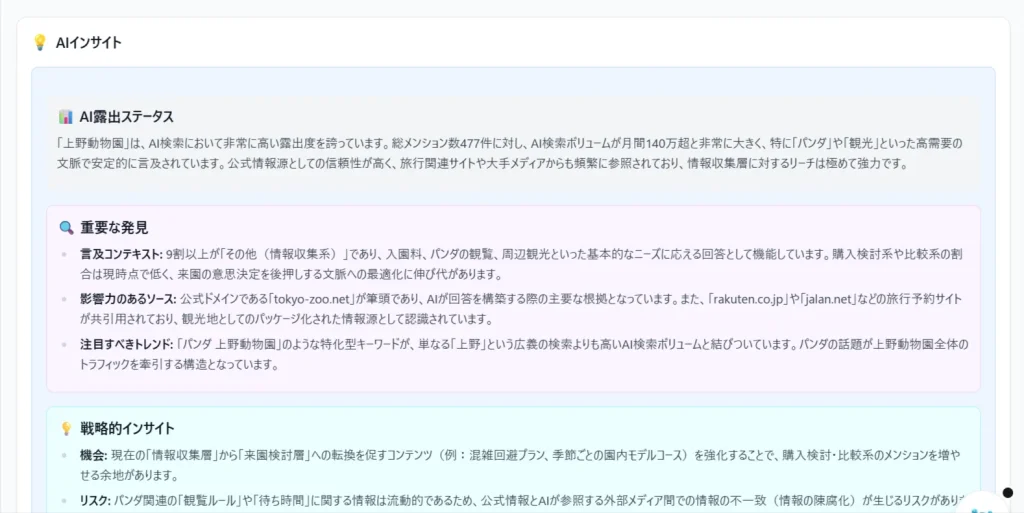Select the AI露出ステータス heading
Viewport: 1024px width, 513px height.
click(x=127, y=117)
